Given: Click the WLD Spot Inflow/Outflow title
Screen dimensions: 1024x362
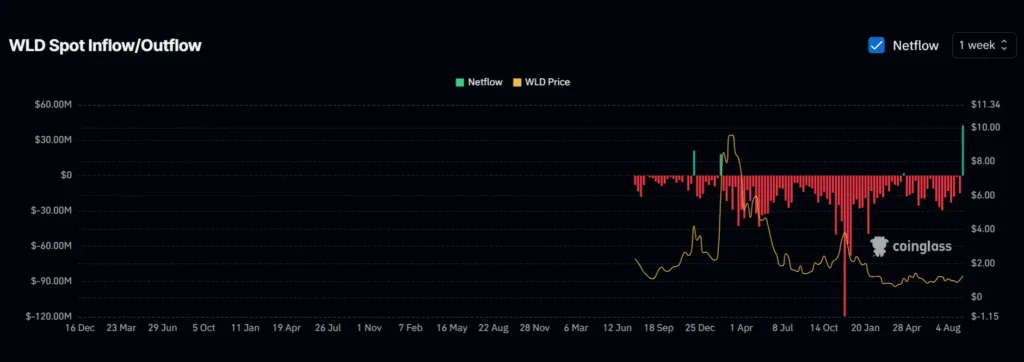Looking at the screenshot, I should pyautogui.click(x=105, y=45).
